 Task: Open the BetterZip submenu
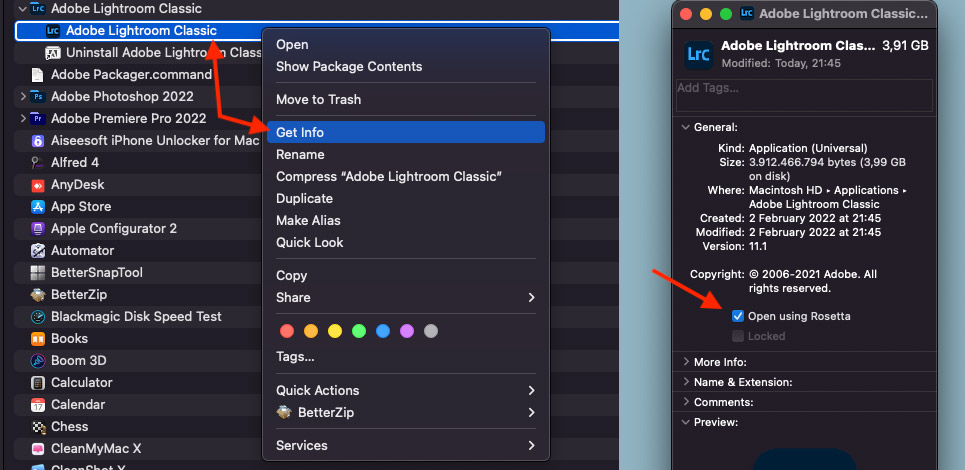(406, 413)
